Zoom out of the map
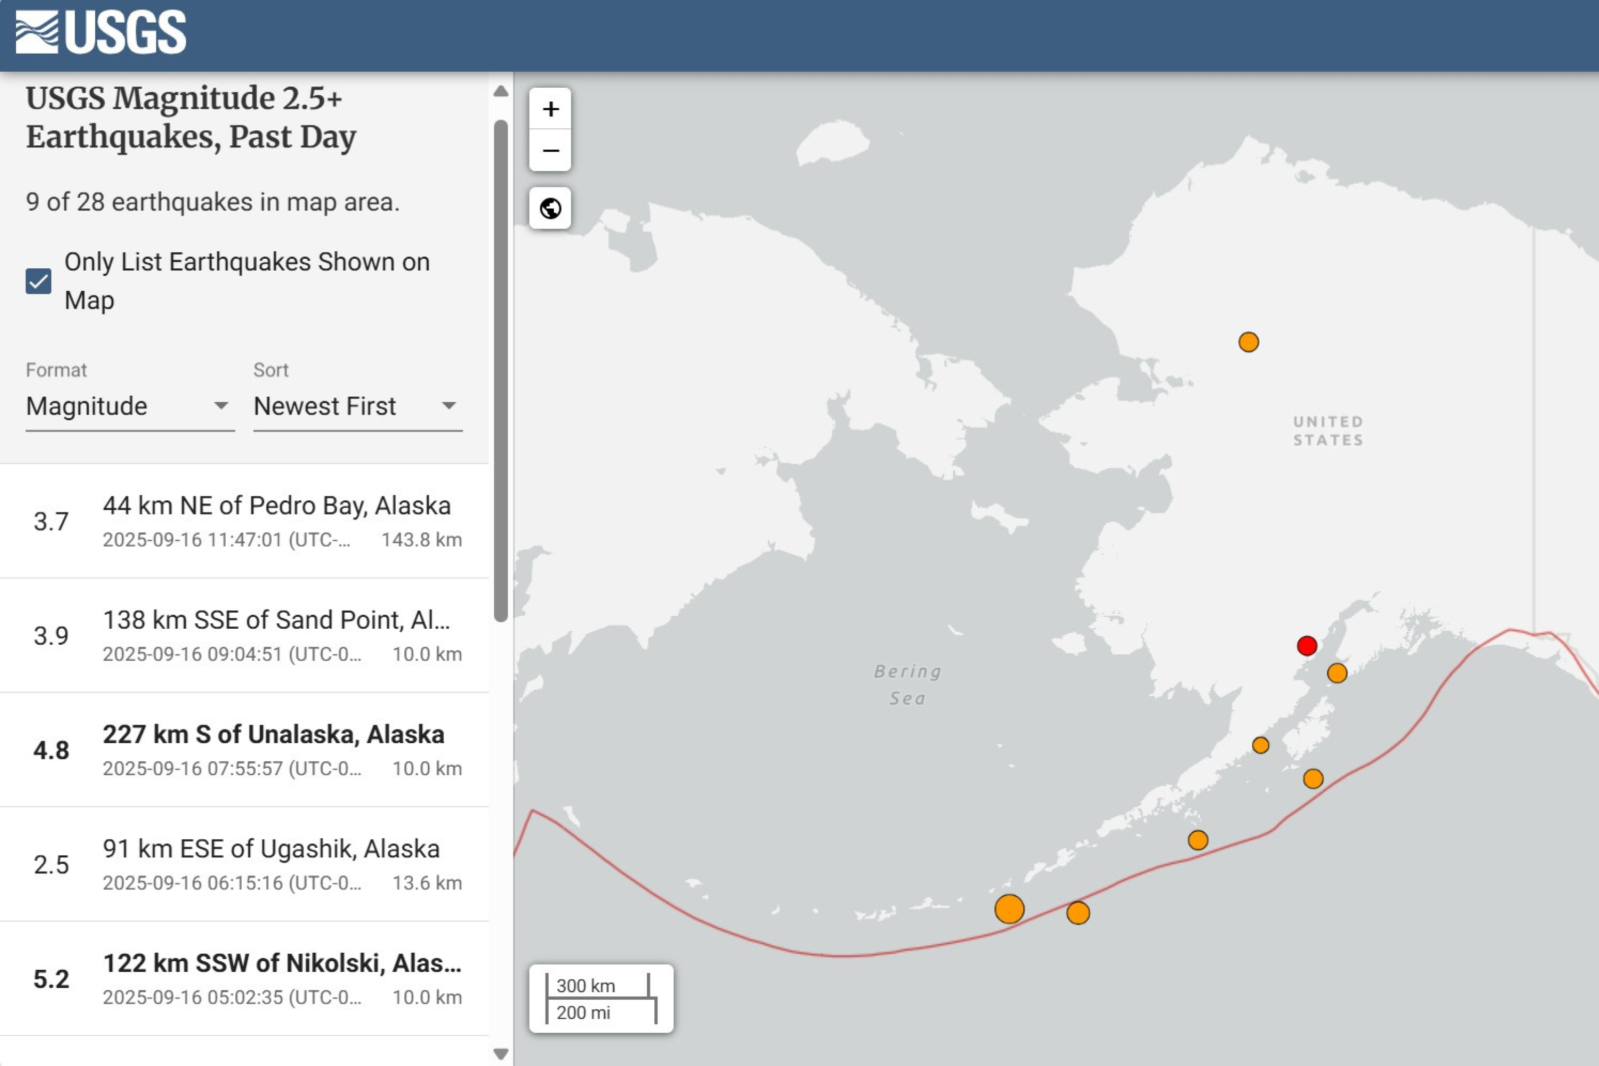 [550, 151]
